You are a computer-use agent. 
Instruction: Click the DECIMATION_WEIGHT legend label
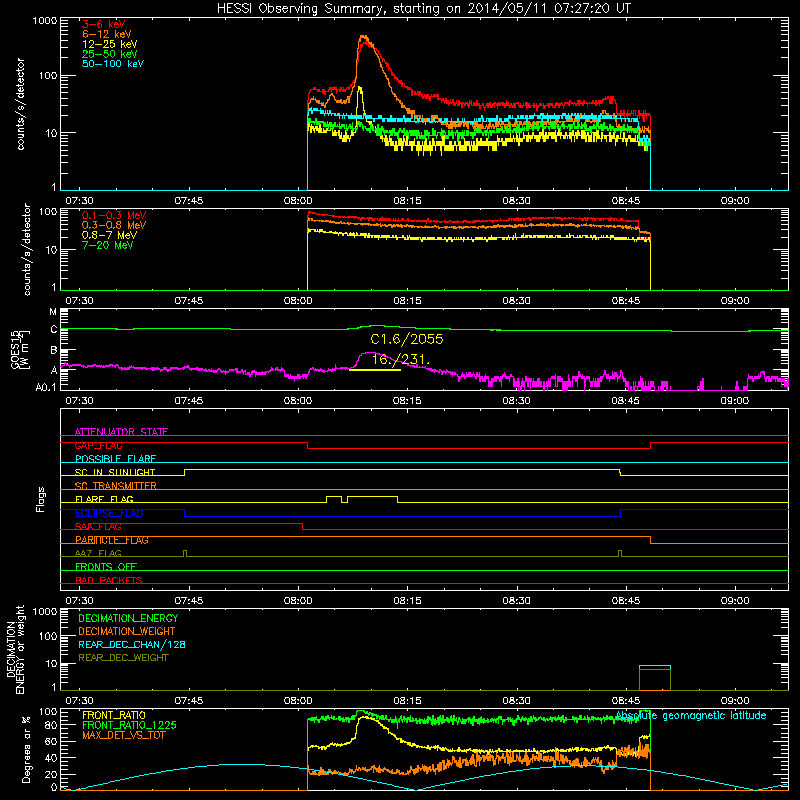(127, 631)
